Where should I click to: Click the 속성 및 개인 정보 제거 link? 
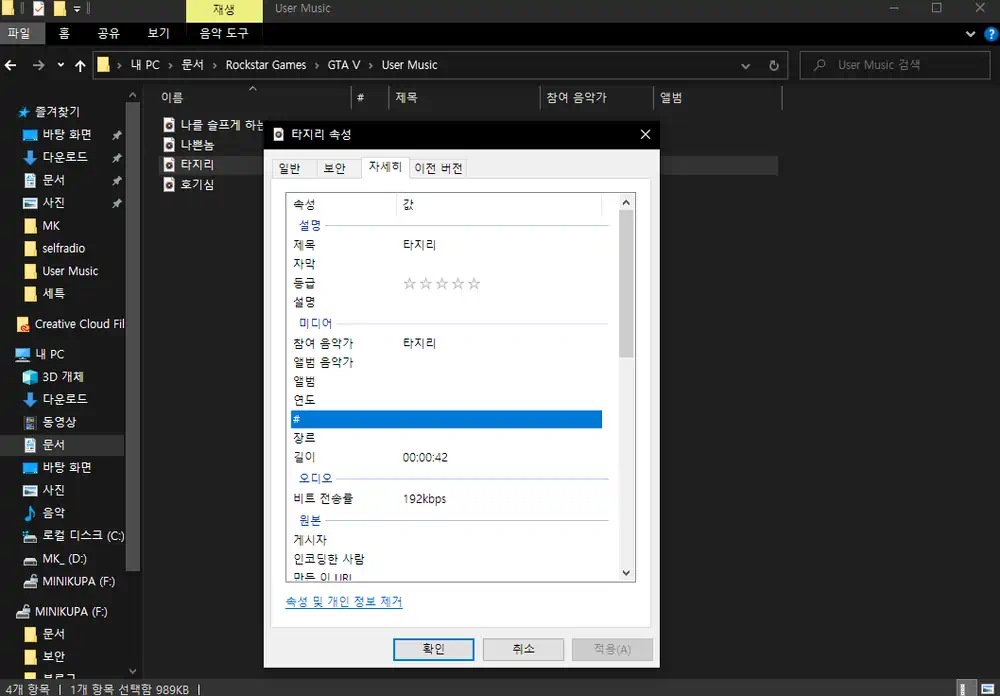pyautogui.click(x=344, y=602)
